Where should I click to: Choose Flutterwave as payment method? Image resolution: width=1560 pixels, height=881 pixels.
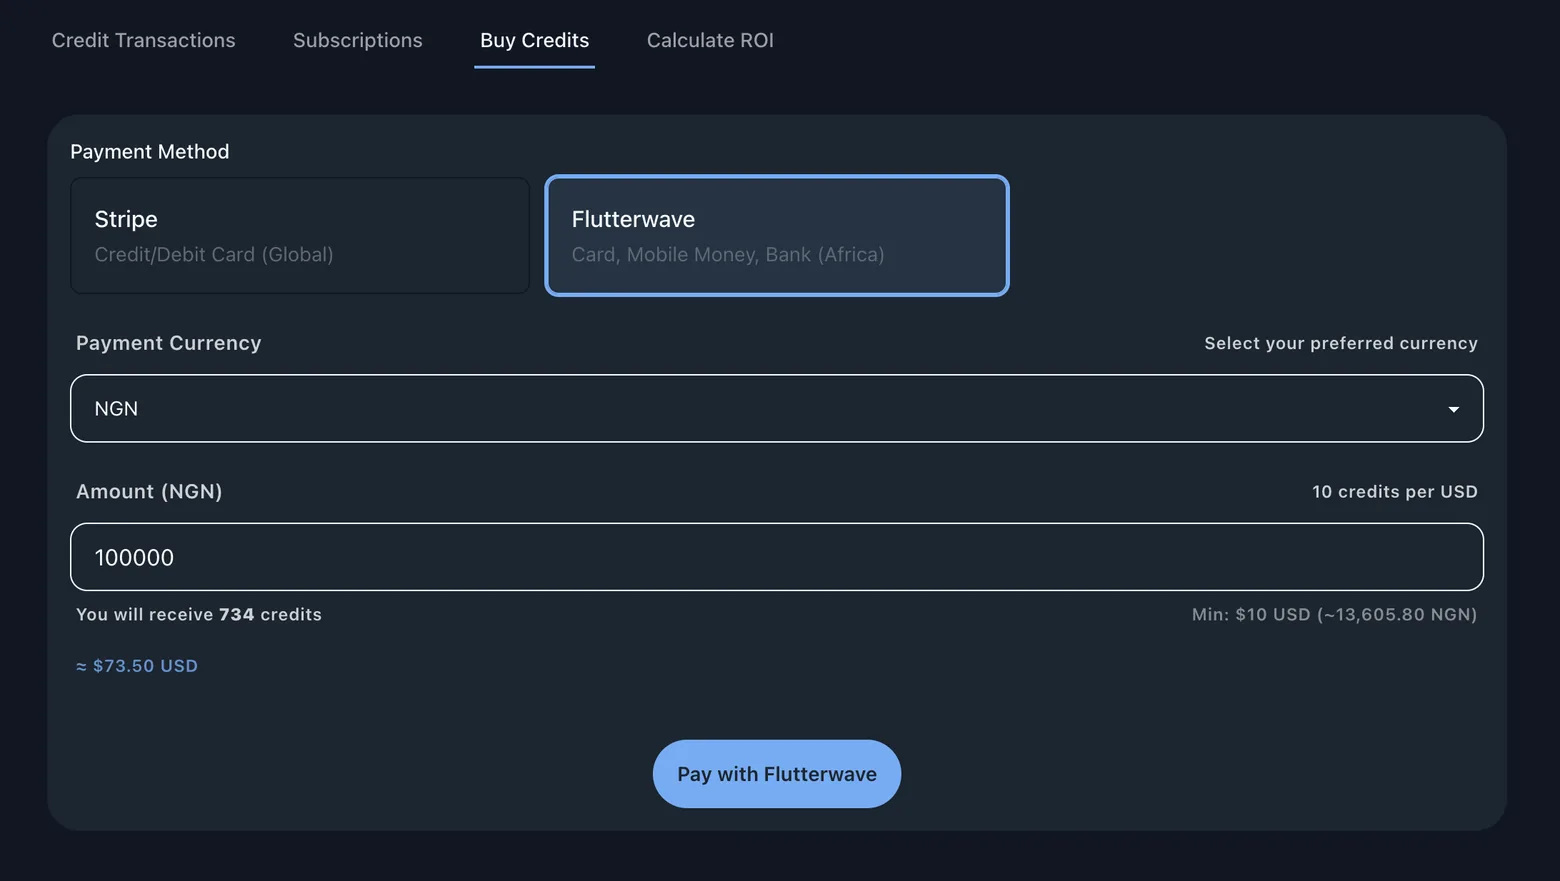click(777, 236)
